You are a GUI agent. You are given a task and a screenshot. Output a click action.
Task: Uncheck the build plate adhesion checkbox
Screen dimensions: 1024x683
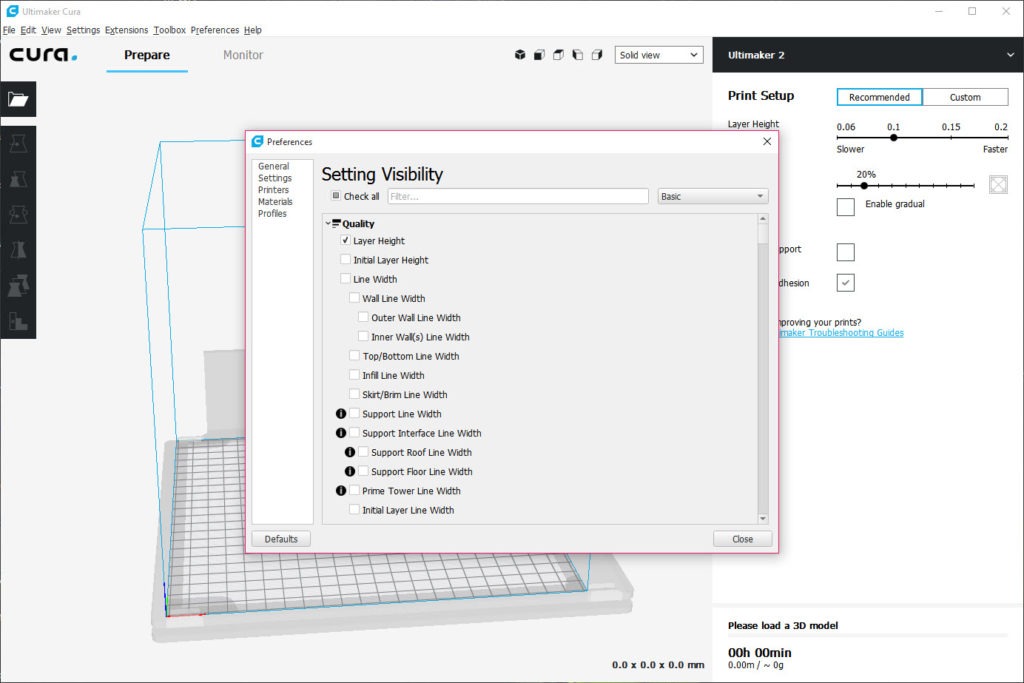coord(846,283)
